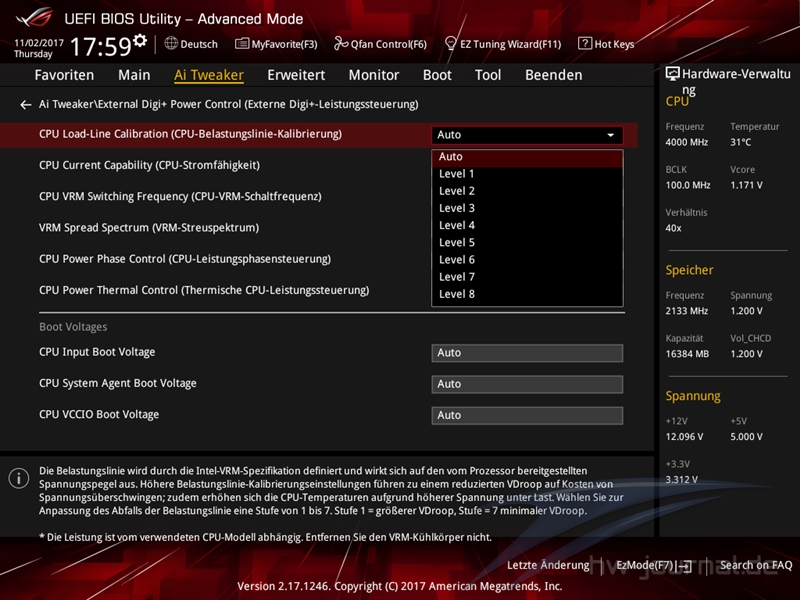Click the 17:59 clock display
The height and width of the screenshot is (600, 800).
point(101,47)
